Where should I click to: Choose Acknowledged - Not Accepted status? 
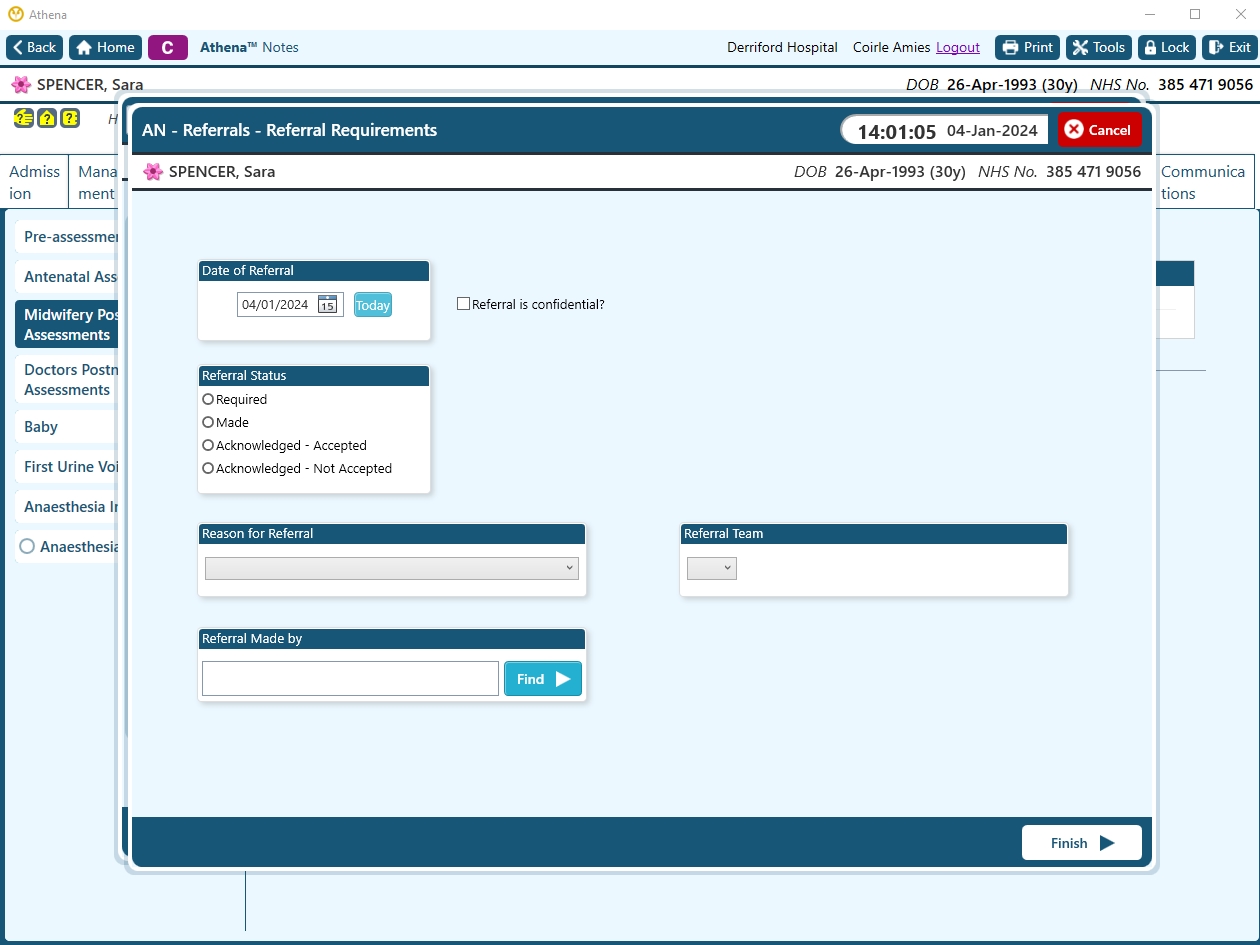(x=208, y=468)
